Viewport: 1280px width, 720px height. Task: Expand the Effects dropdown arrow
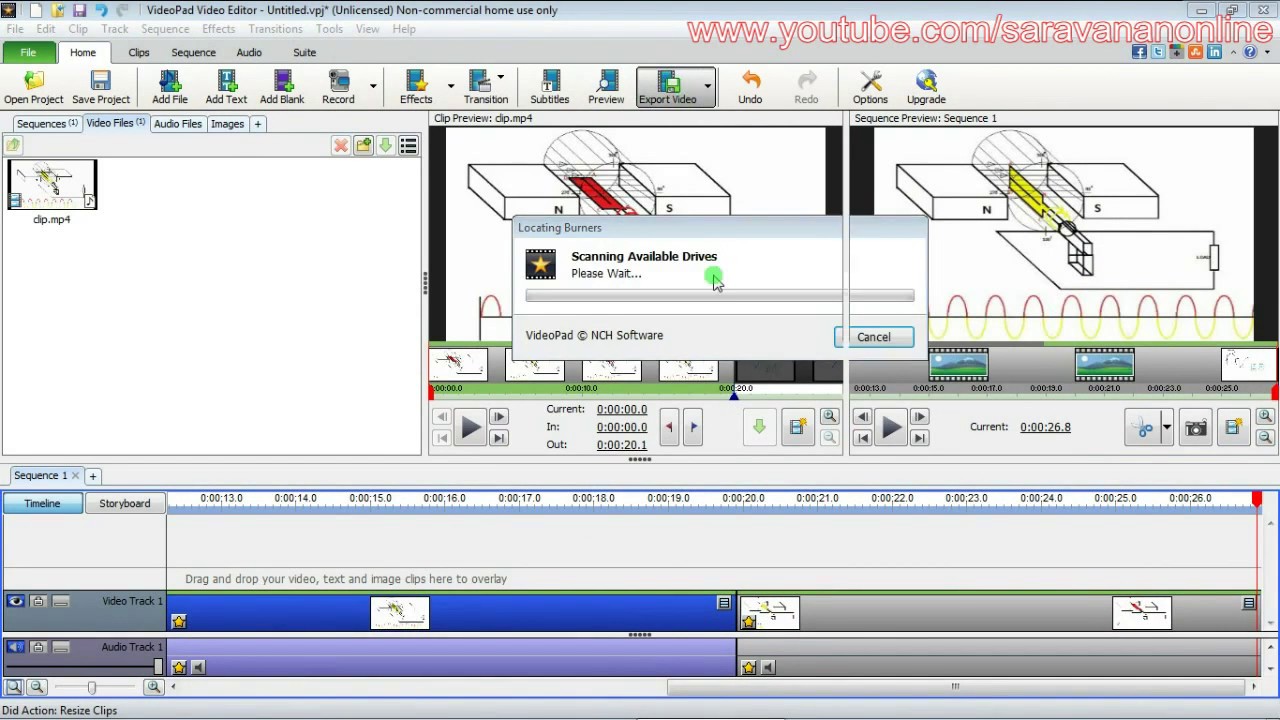tap(450, 87)
